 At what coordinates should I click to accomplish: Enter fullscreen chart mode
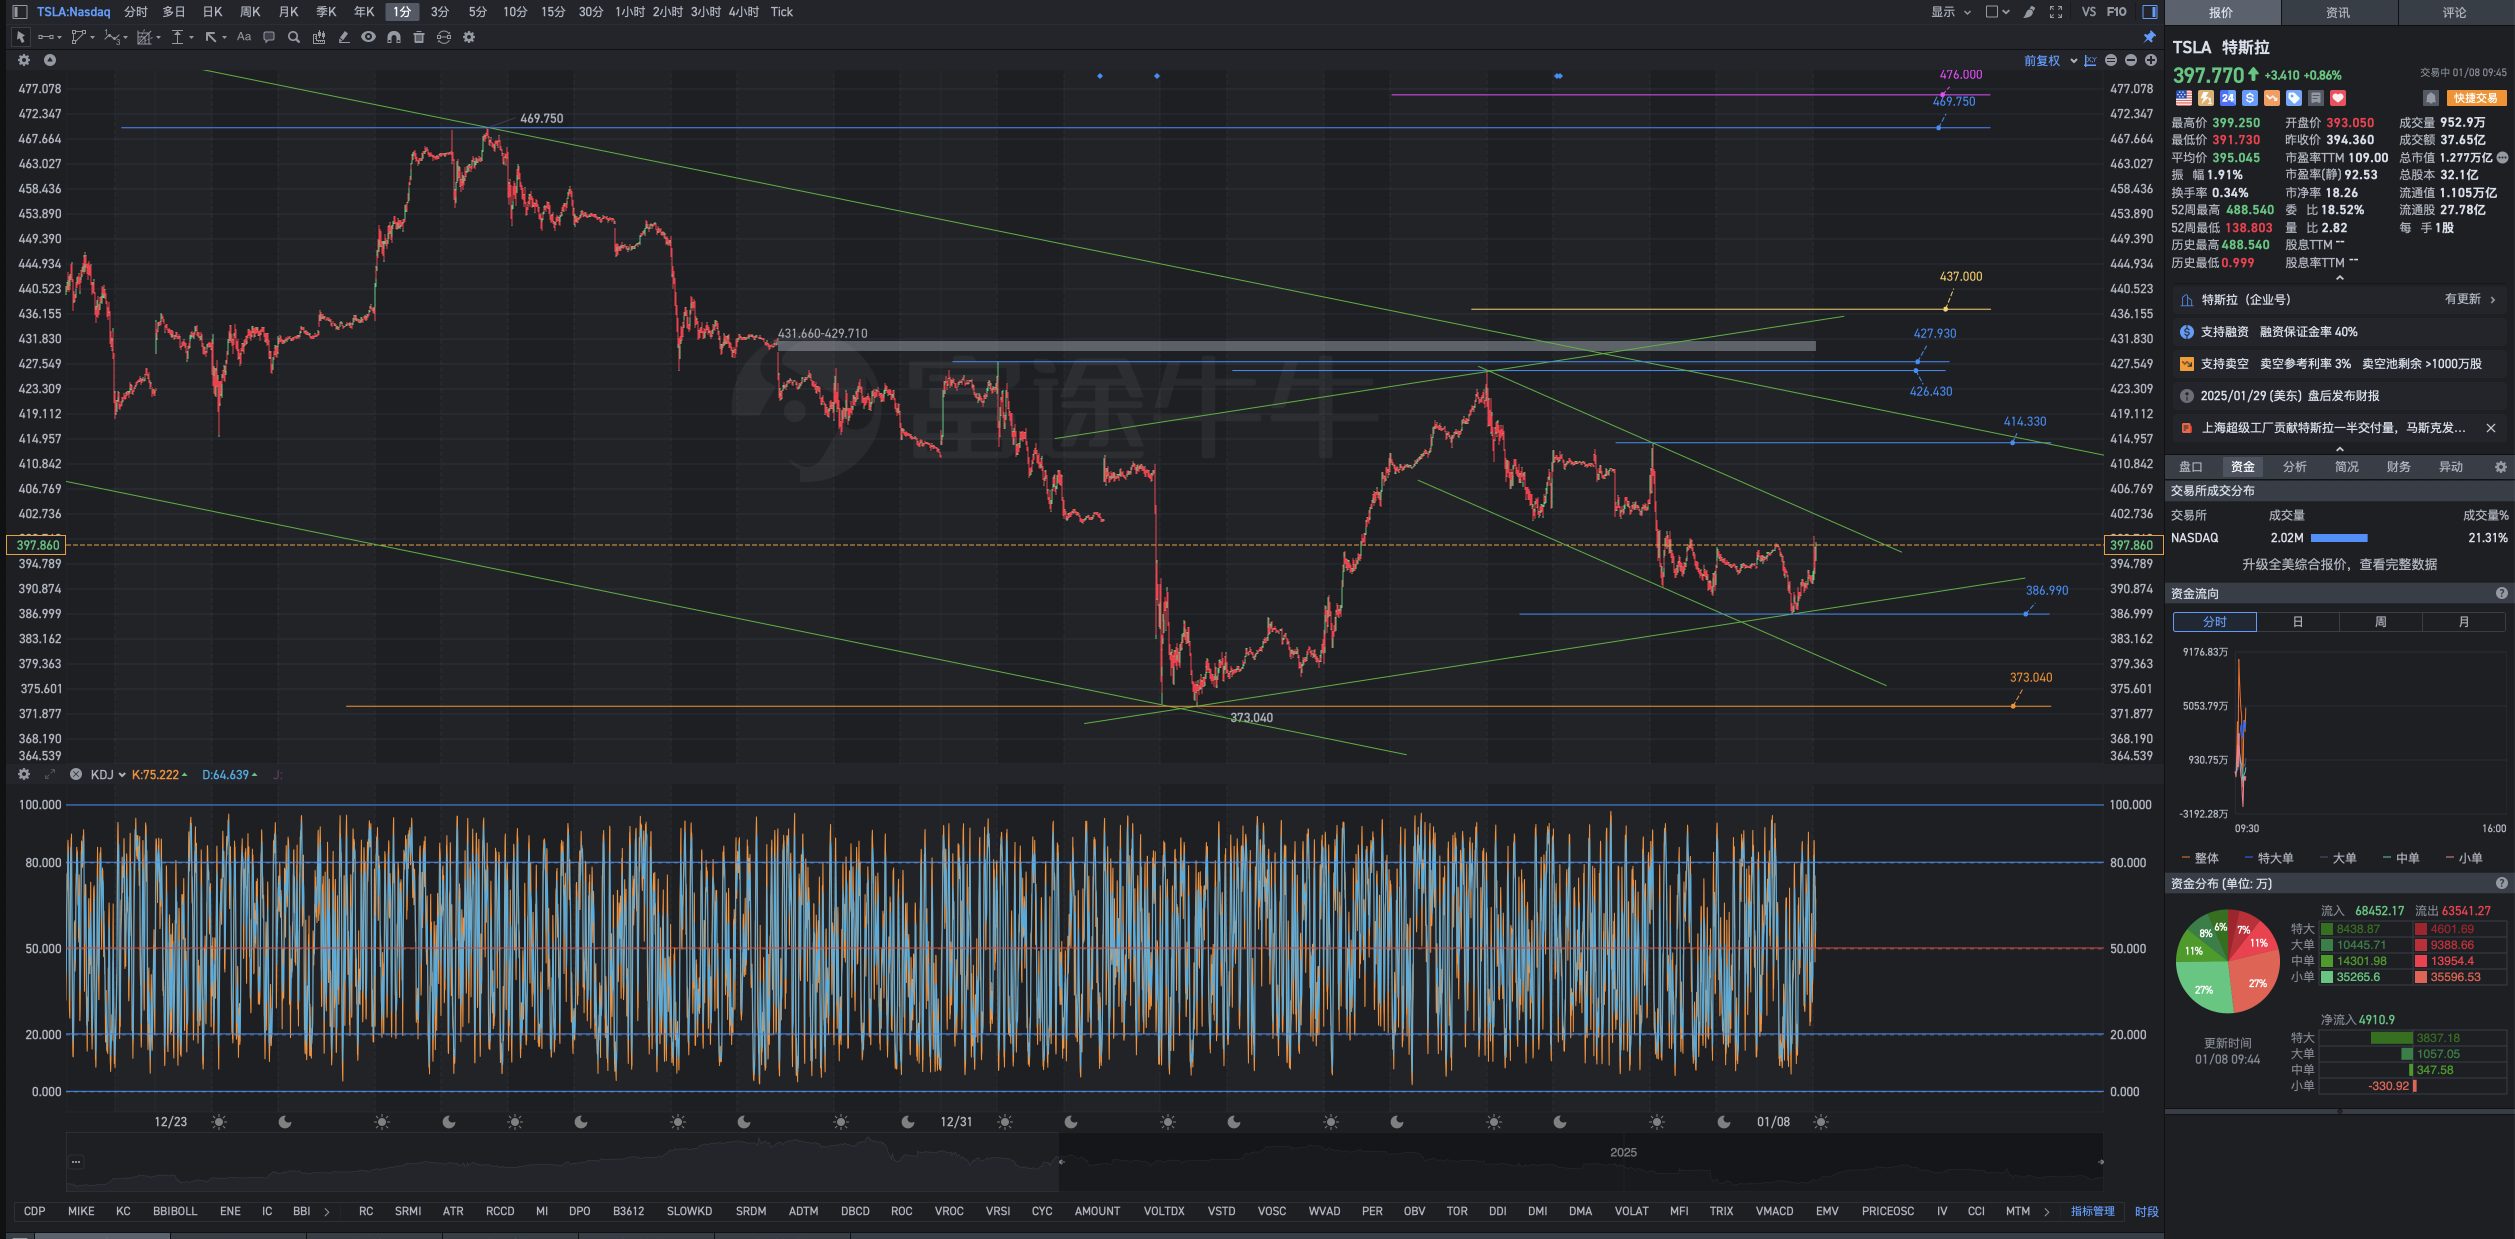[2056, 12]
